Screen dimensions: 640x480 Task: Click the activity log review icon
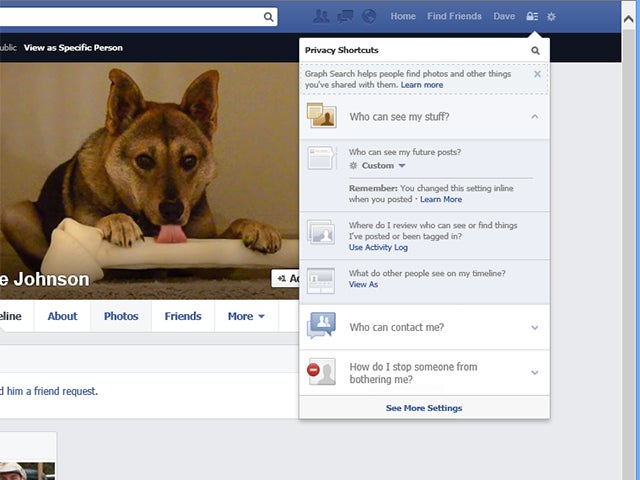pyautogui.click(x=321, y=232)
